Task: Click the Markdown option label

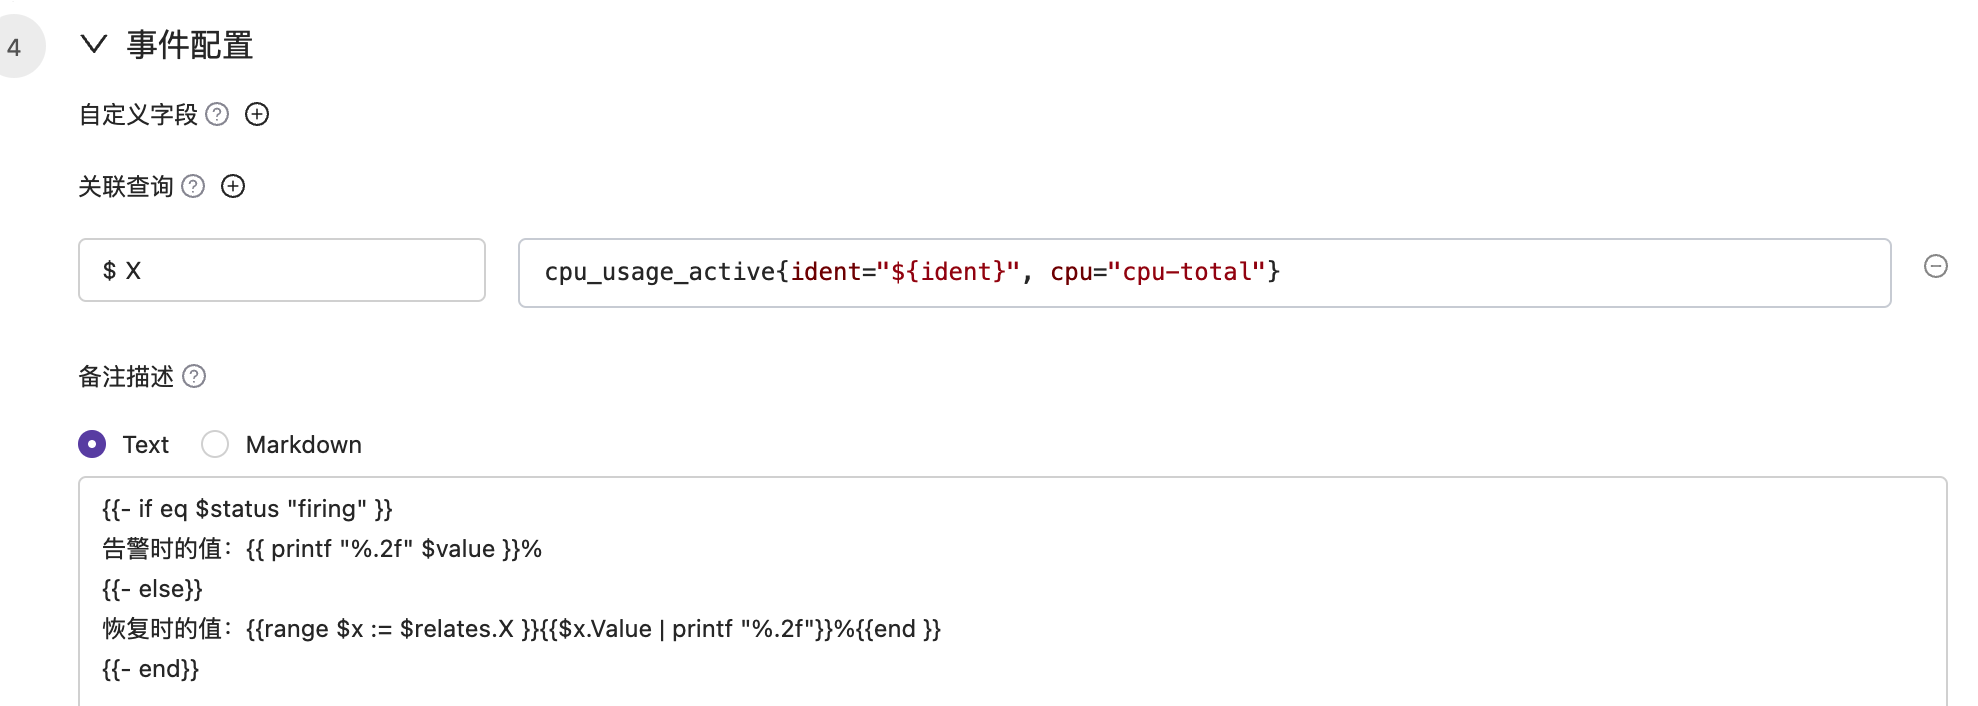Action: pos(304,445)
